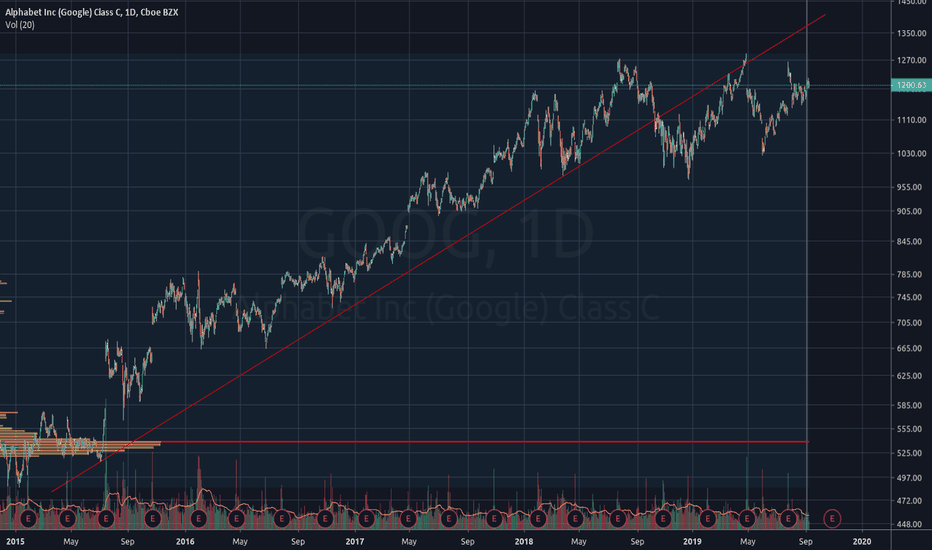Open the earnings marker directly above 2019 label
Image resolution: width=932 pixels, height=550 pixels.
tap(707, 519)
